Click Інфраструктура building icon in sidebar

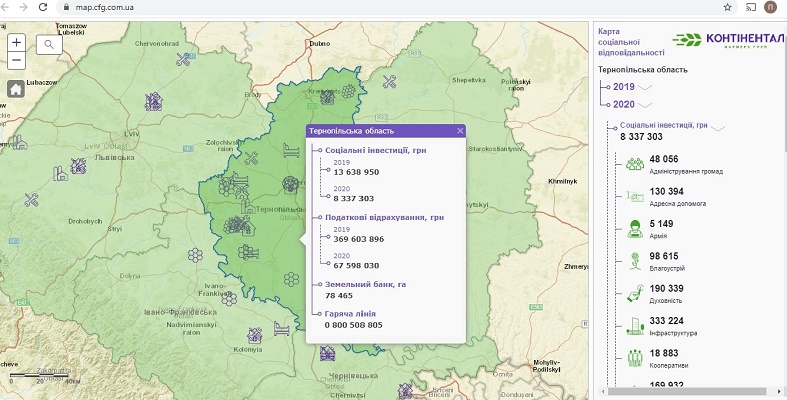tap(635, 326)
